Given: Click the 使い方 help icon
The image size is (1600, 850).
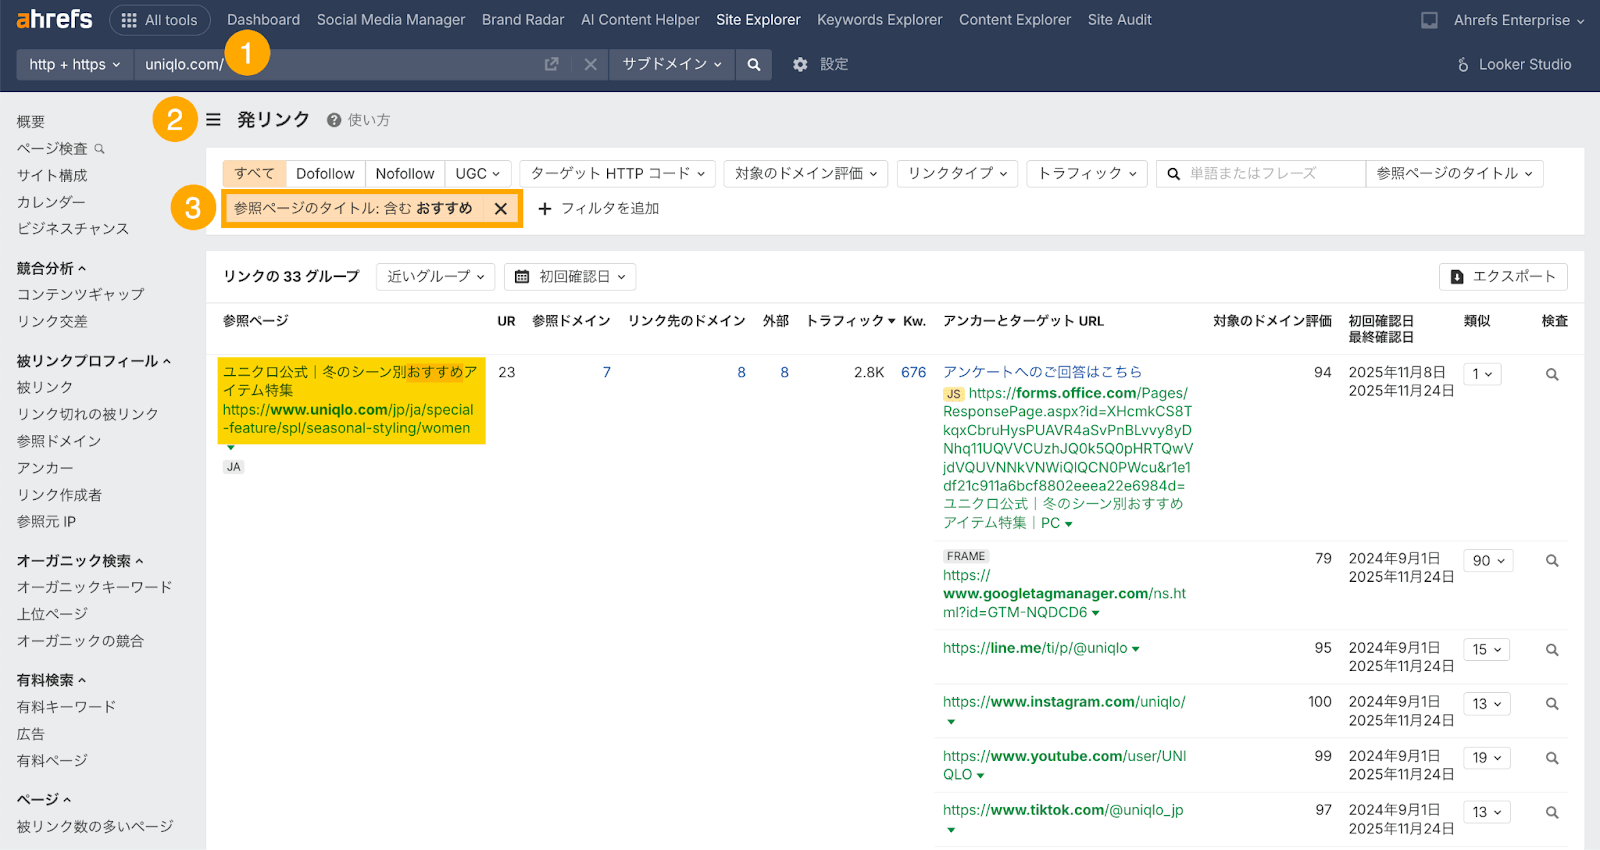Looking at the screenshot, I should pos(334,120).
